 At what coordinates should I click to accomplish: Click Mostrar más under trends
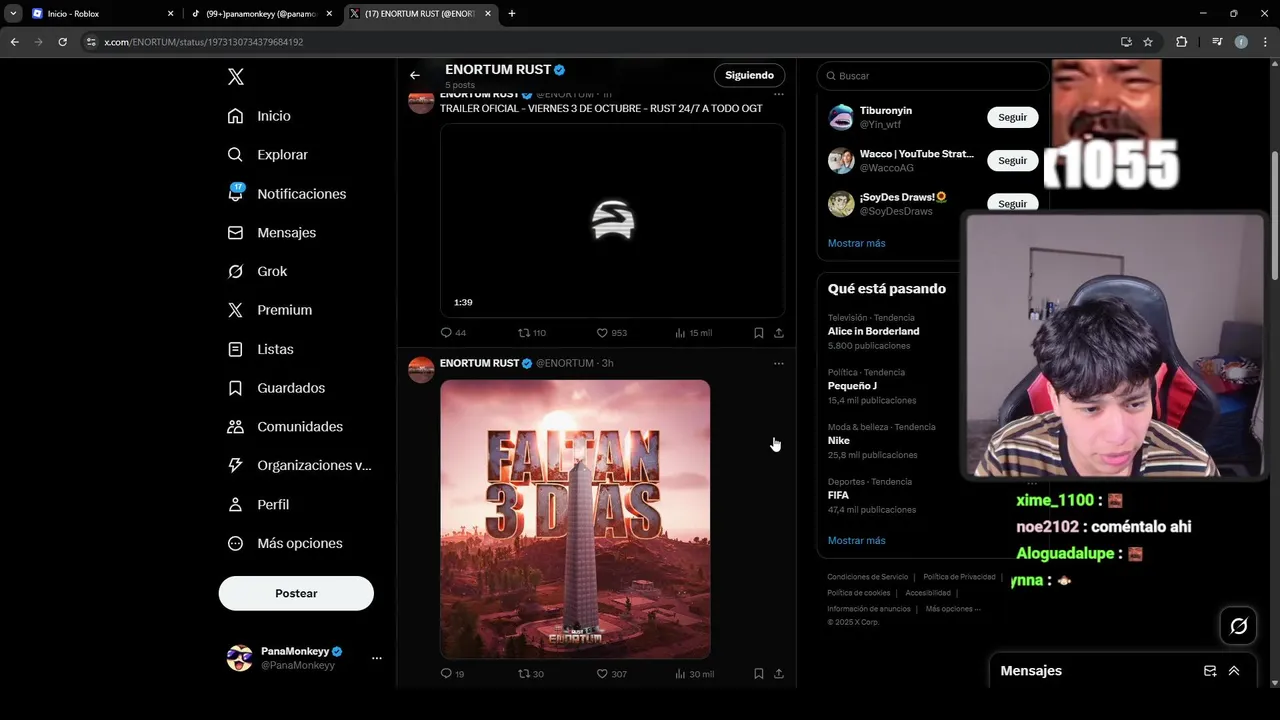[x=856, y=540]
